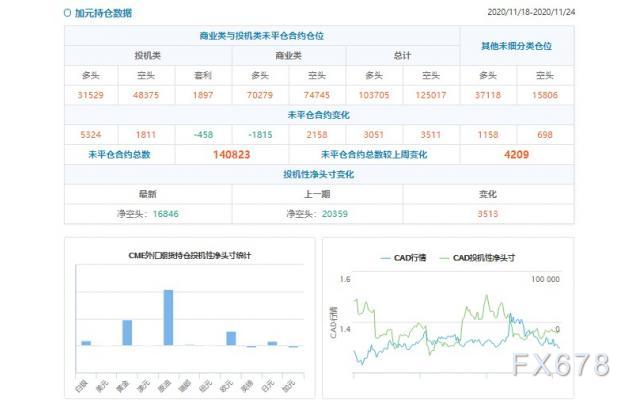Click the tallest 原油 bar in chart
640x400 pixels.
point(168,318)
